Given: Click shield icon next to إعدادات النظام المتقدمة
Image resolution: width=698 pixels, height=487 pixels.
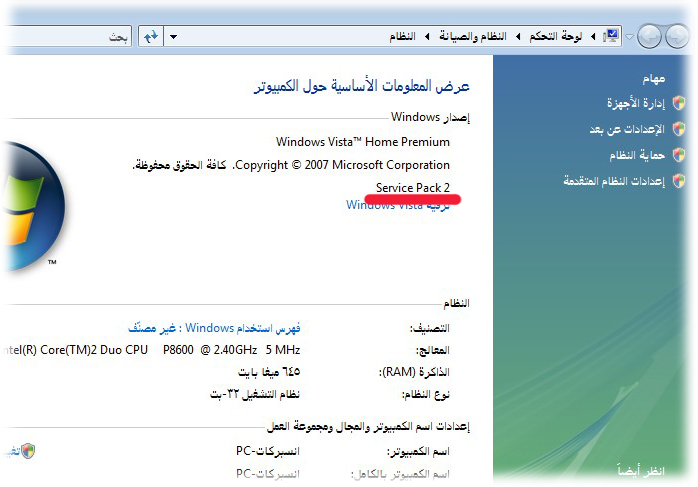Looking at the screenshot, I should (x=679, y=181).
